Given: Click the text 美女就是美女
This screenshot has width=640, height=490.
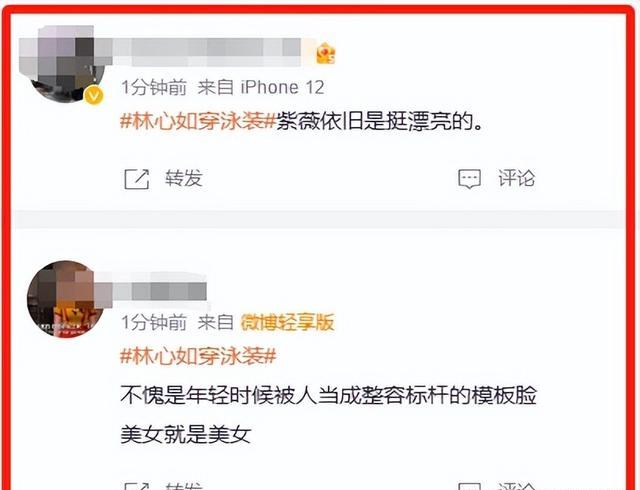Looking at the screenshot, I should 186,434.
